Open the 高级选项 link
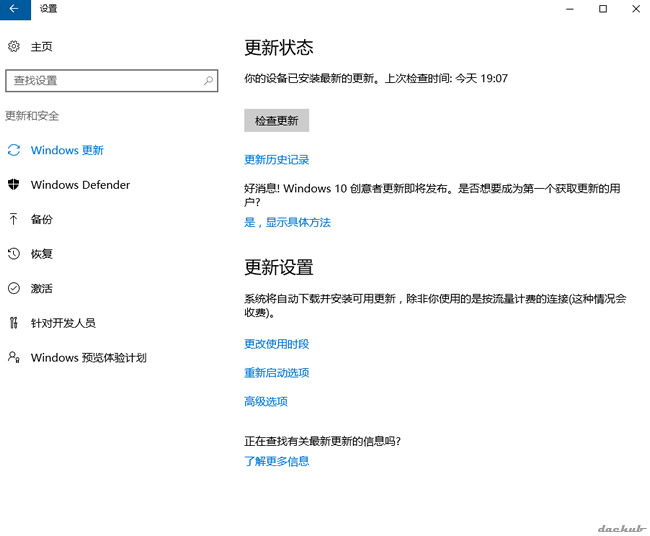650x536 pixels. point(266,401)
